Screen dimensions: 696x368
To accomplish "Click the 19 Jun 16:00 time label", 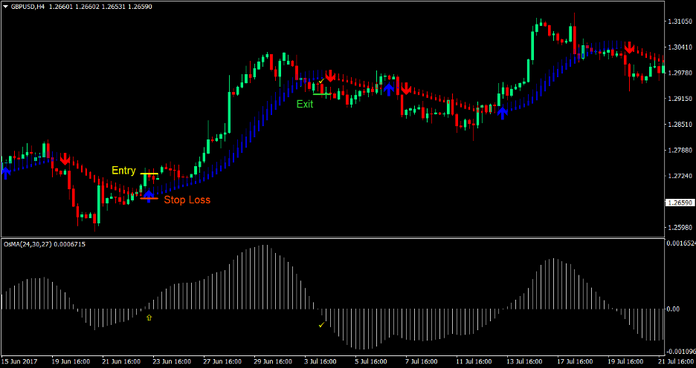I will click(x=71, y=361).
